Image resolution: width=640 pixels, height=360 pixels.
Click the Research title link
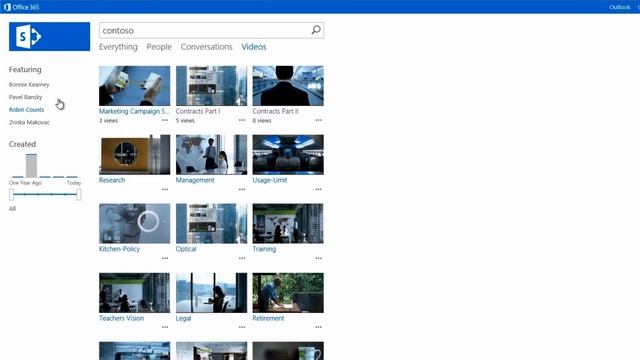pyautogui.click(x=112, y=180)
